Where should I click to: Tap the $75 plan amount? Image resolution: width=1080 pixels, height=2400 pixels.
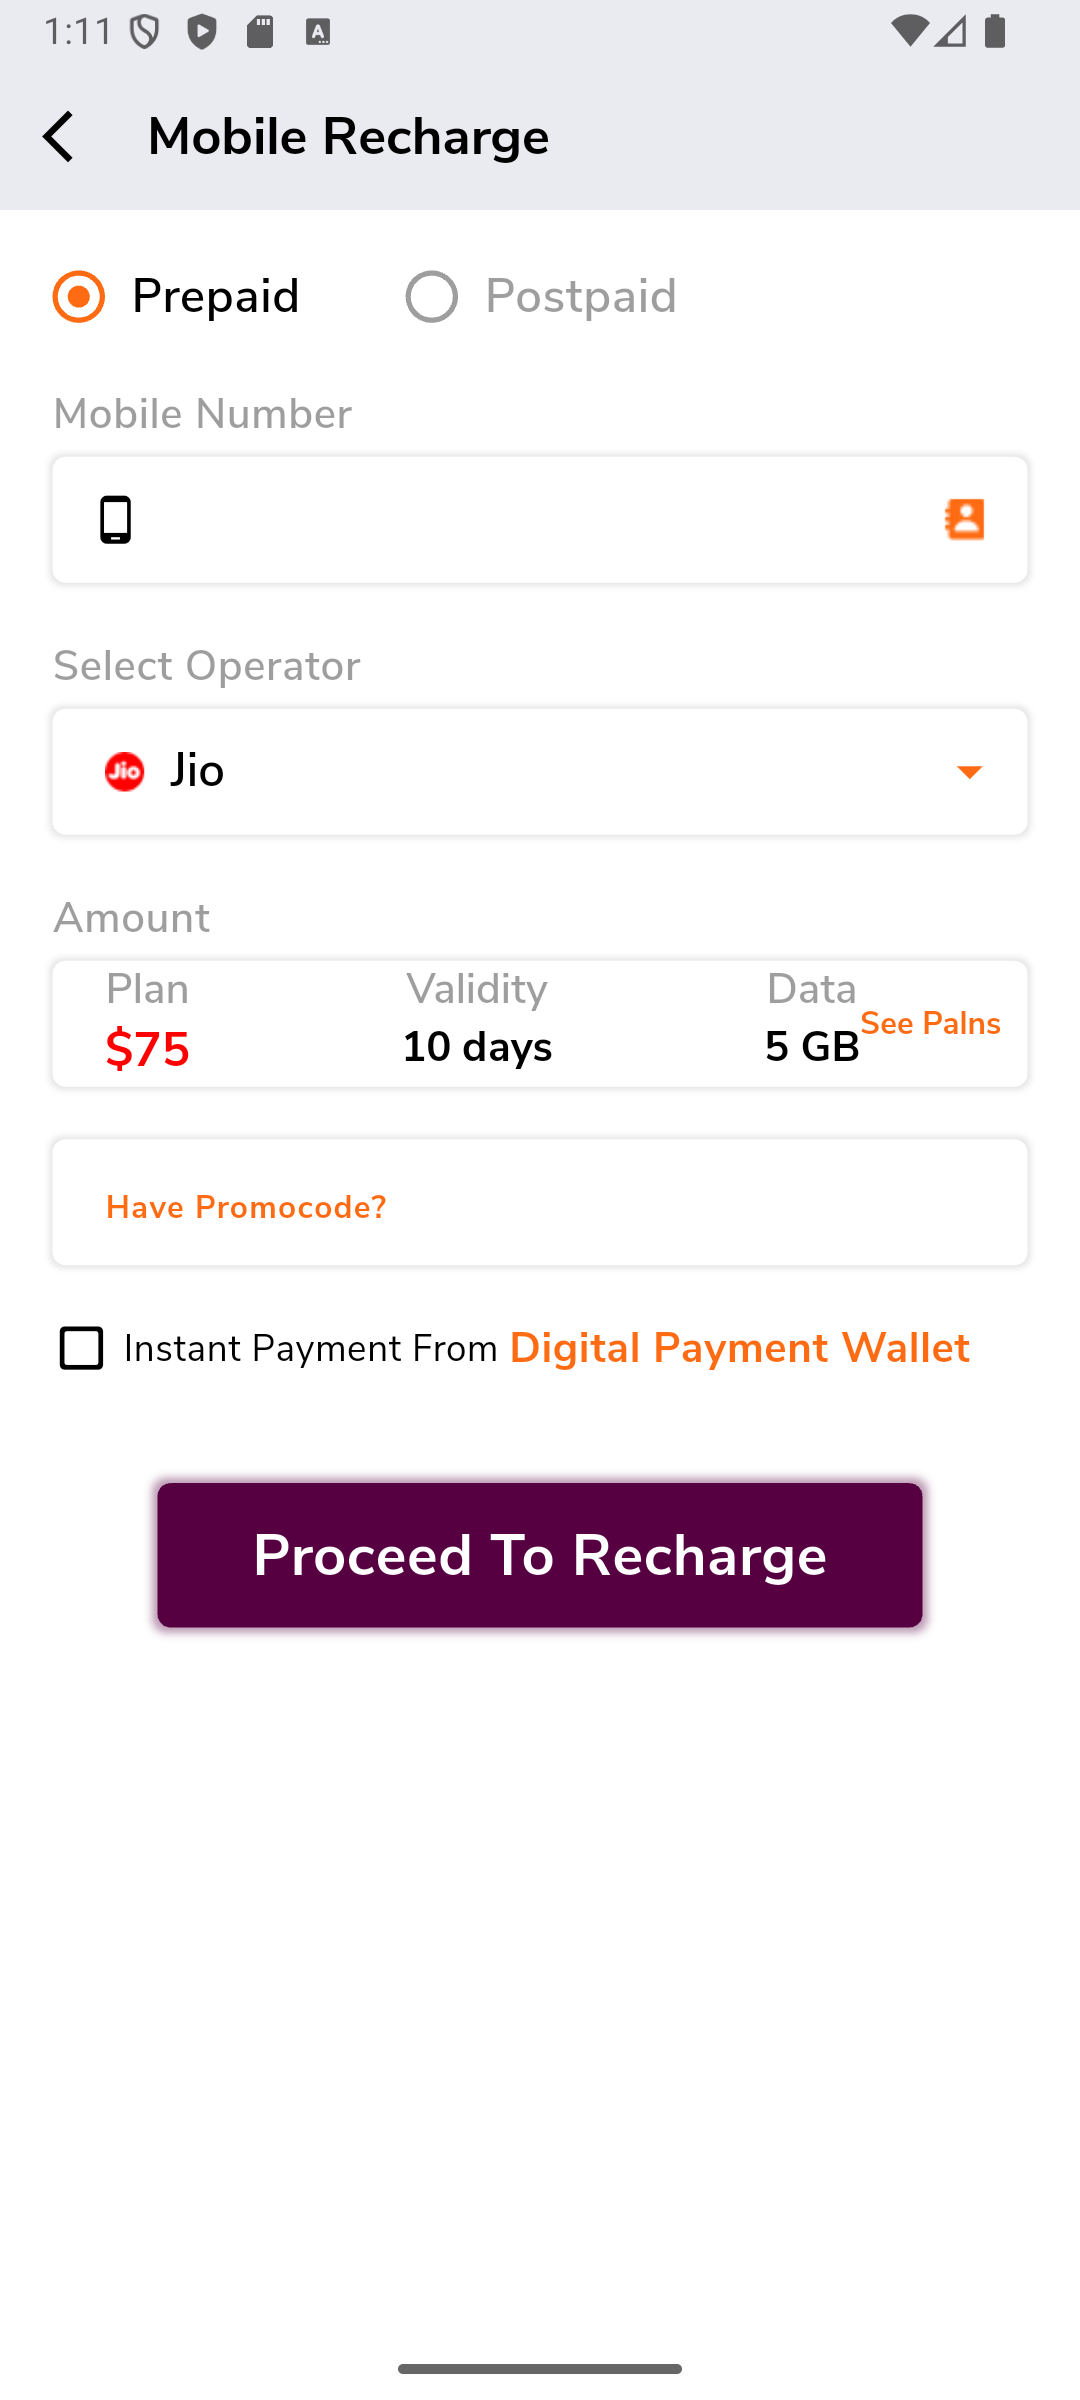pyautogui.click(x=148, y=1049)
